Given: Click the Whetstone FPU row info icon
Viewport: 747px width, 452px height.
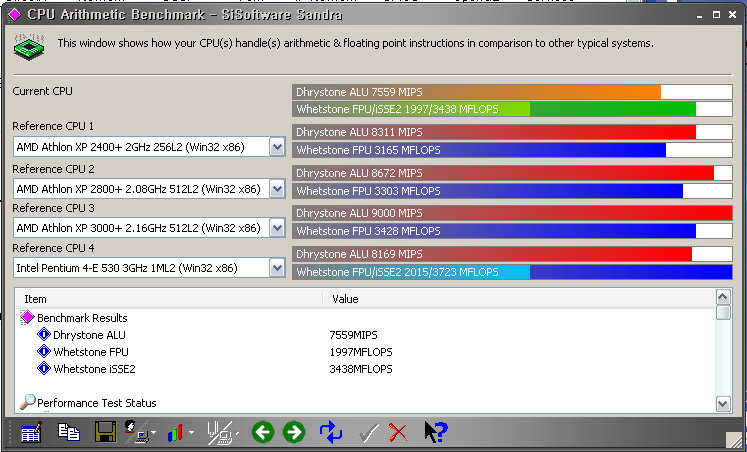Looking at the screenshot, I should (x=44, y=352).
